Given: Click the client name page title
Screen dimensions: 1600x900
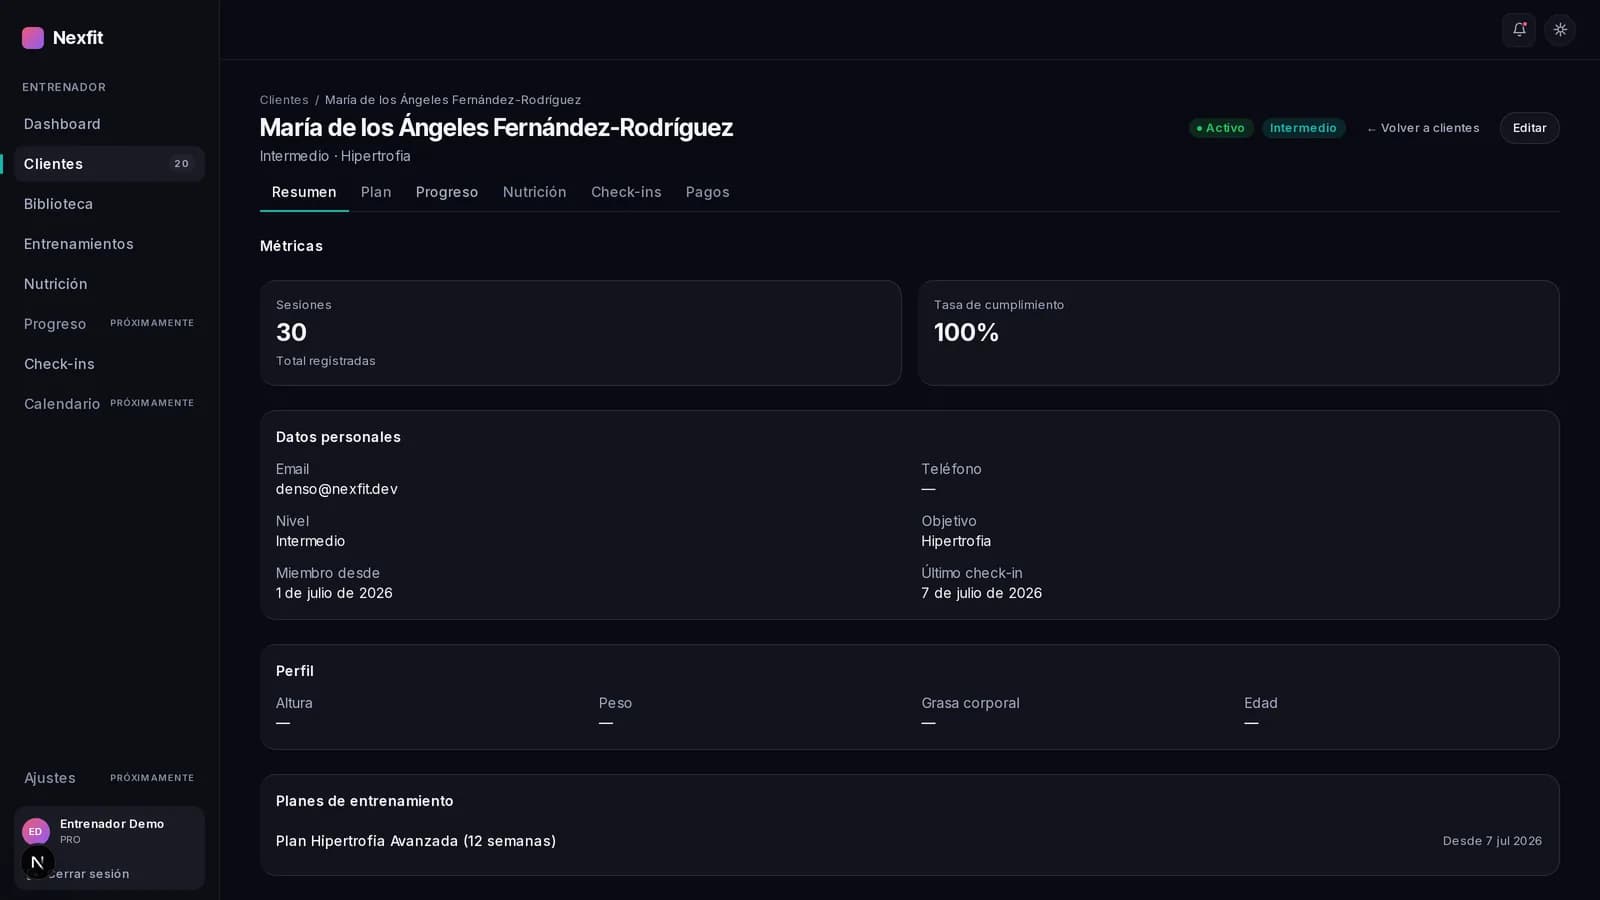Looking at the screenshot, I should coord(496,128).
